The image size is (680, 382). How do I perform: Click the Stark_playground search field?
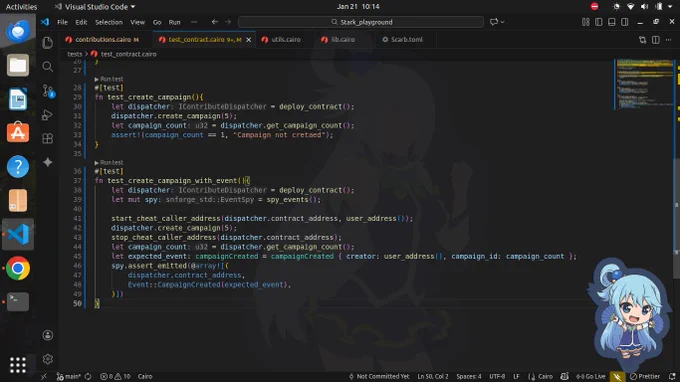coord(361,22)
